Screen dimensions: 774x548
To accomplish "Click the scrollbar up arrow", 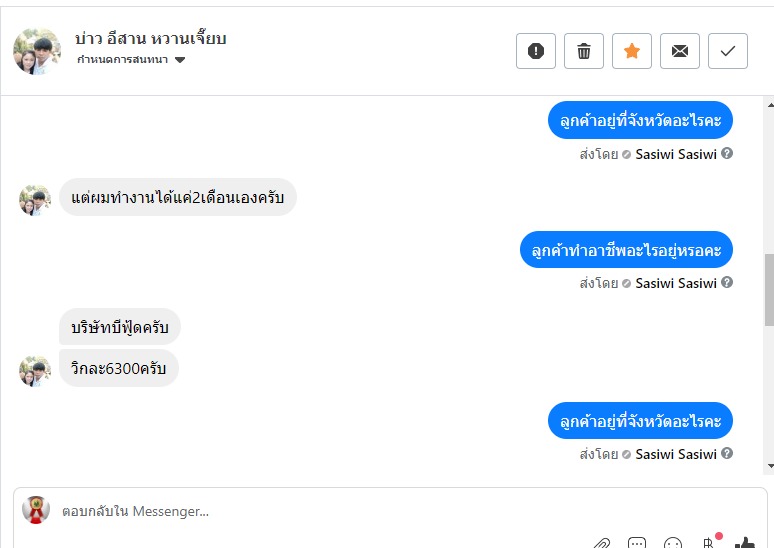I will tap(769, 103).
